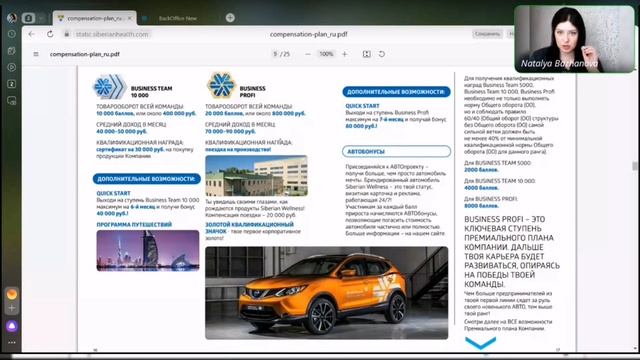Click the "8000 баллов" value text
The image size is (640, 360).
(x=481, y=206)
